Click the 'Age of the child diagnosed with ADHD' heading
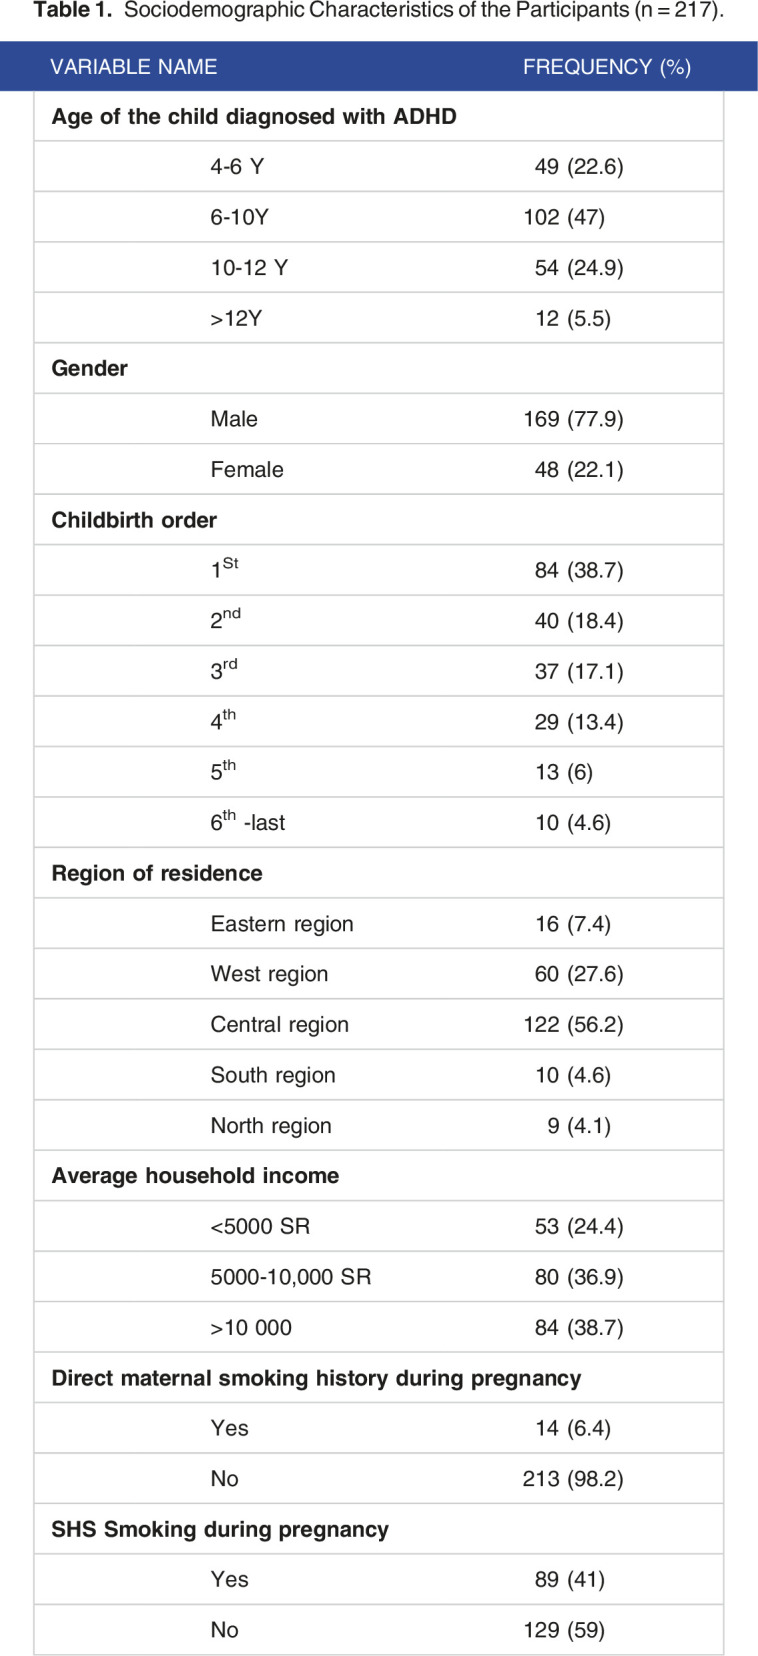Viewport: 758px width, 1656px height. [x=254, y=117]
